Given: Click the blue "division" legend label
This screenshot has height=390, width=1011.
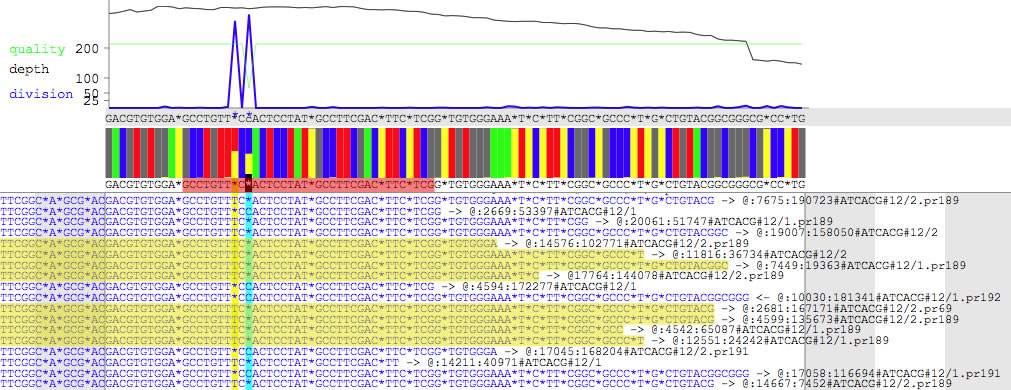Looking at the screenshot, I should click(x=41, y=94).
